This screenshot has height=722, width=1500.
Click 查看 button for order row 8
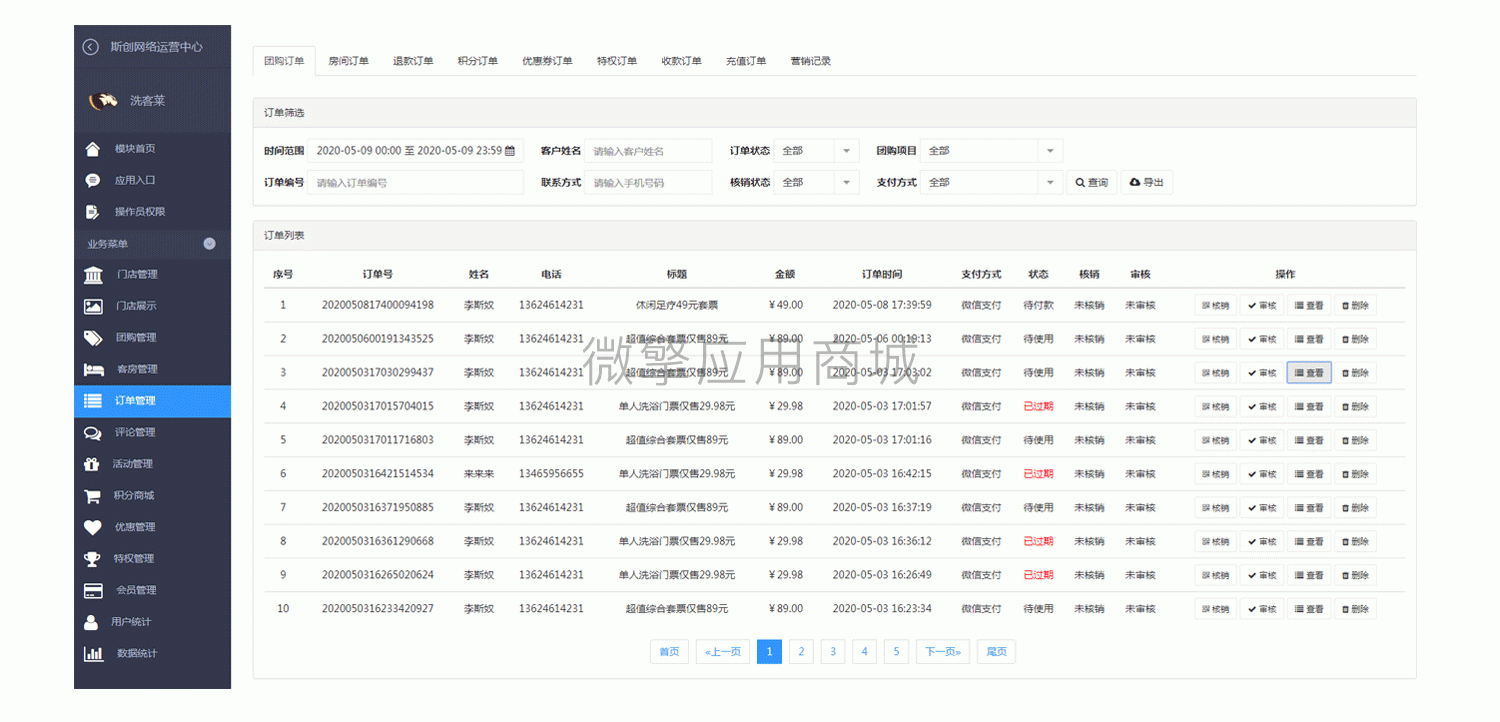(1309, 542)
